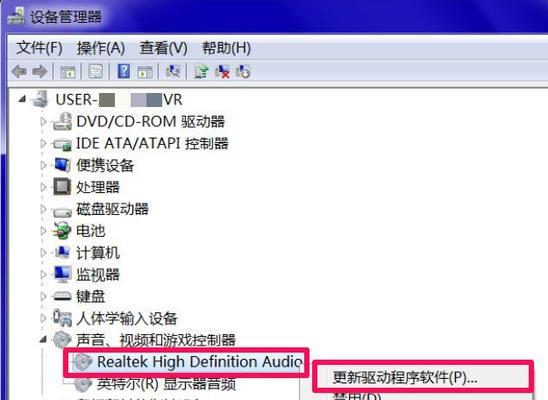
Task: Expand the DVD/CD-ROM 驱动器 node
Action: 43,122
